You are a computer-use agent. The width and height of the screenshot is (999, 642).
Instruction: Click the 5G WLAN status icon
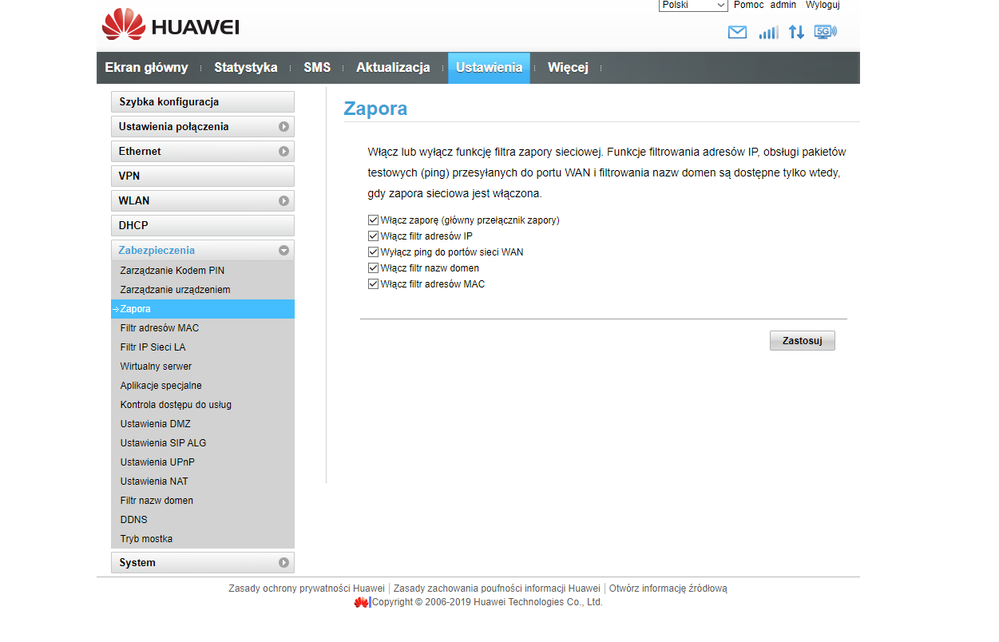pyautogui.click(x=825, y=32)
